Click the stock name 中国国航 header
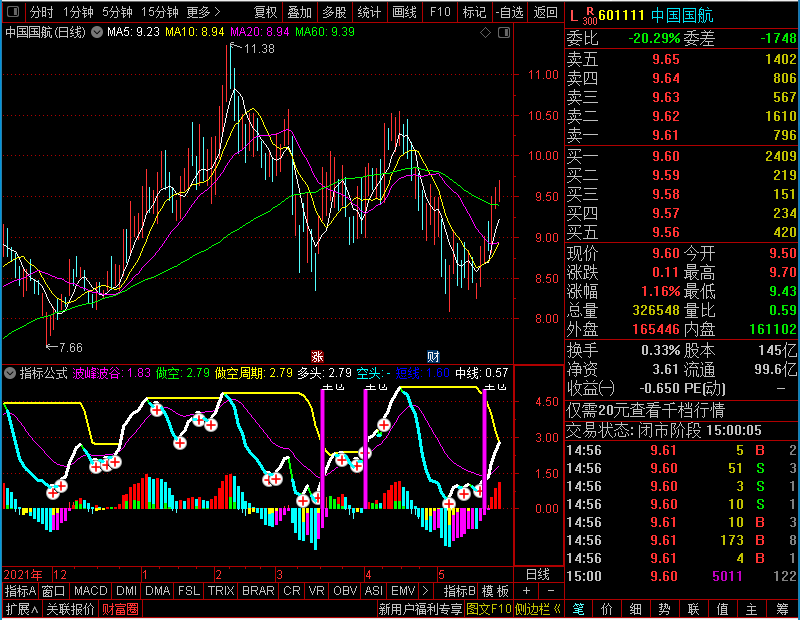This screenshot has width=800, height=620. click(682, 15)
